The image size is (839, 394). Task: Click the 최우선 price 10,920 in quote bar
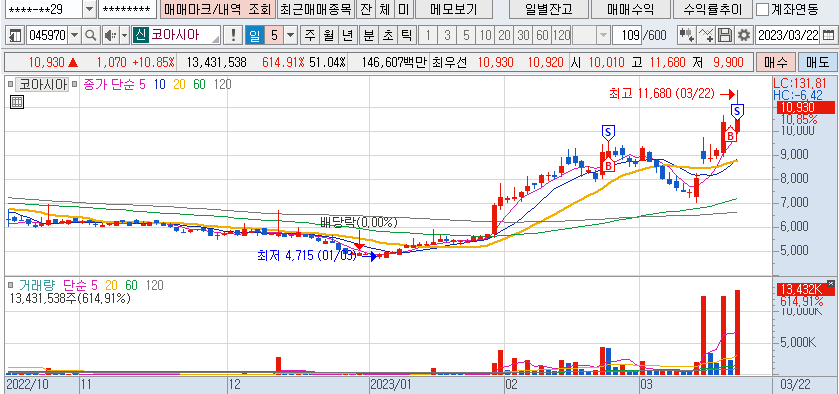pos(546,63)
